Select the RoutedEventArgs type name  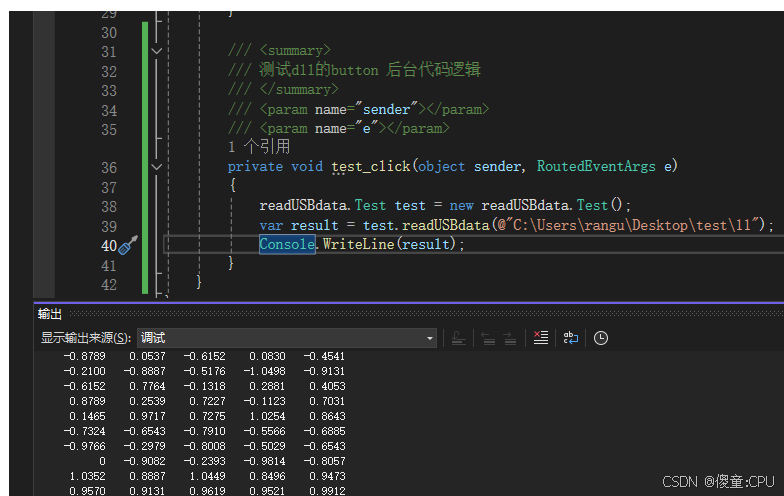pos(596,166)
